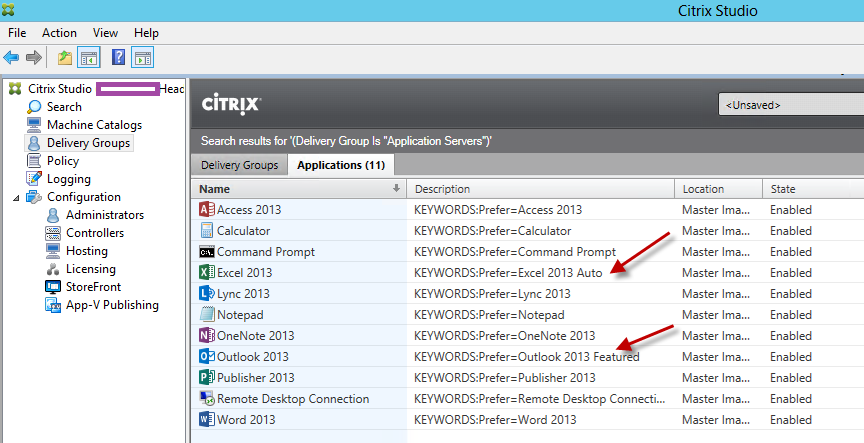The height and width of the screenshot is (443, 864).
Task: Sort by the Description column header
Action: point(541,188)
